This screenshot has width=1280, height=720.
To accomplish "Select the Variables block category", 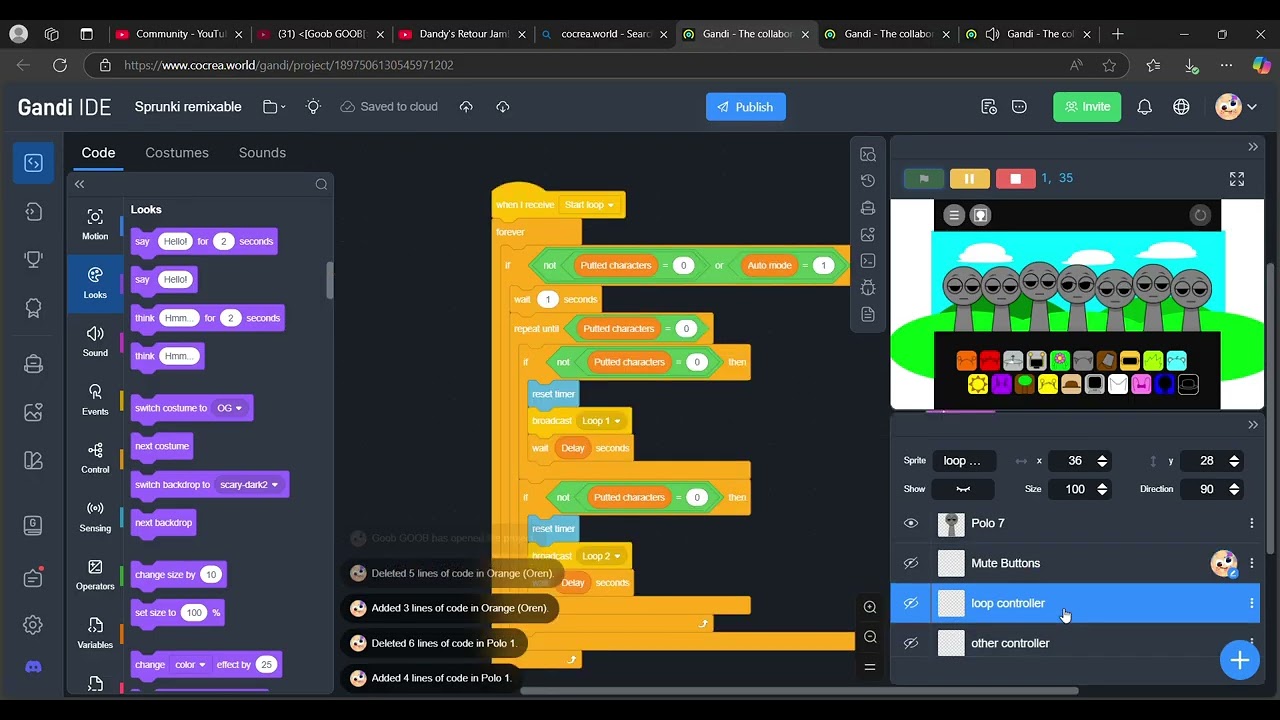I will [x=95, y=633].
